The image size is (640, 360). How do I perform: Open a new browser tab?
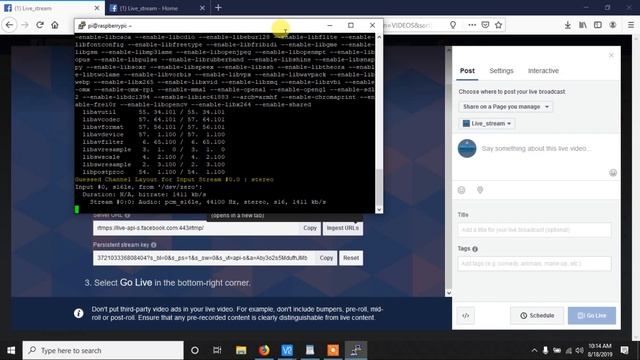pos(218,8)
